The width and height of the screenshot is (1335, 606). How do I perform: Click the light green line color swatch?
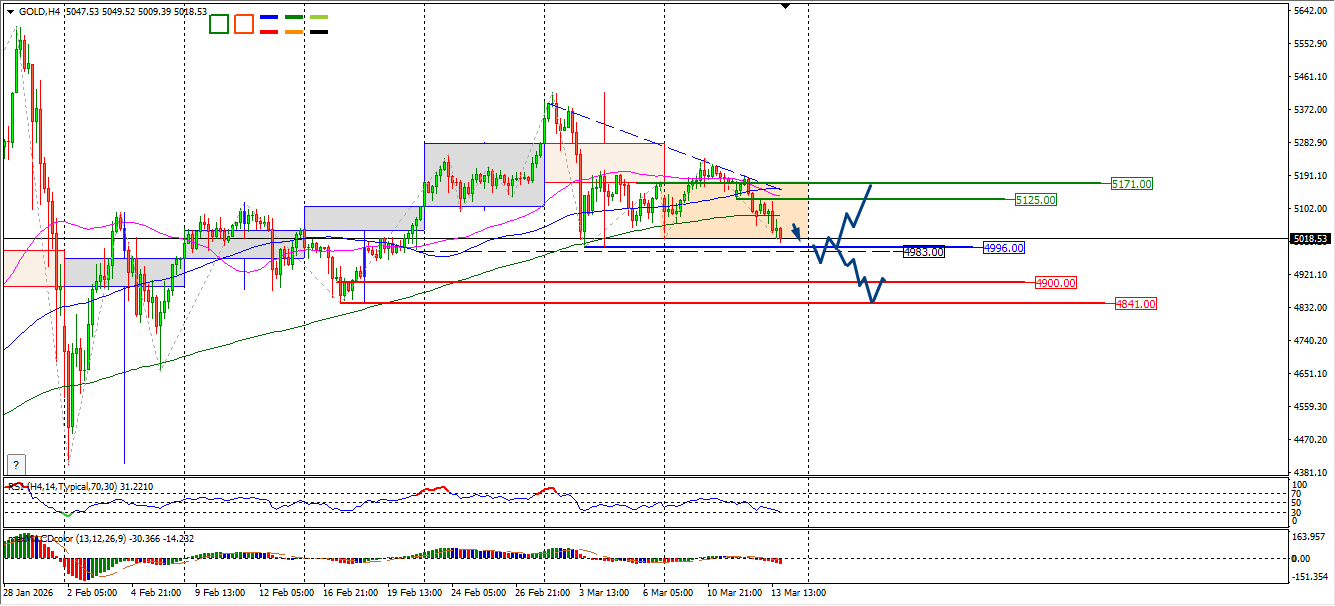[319, 18]
